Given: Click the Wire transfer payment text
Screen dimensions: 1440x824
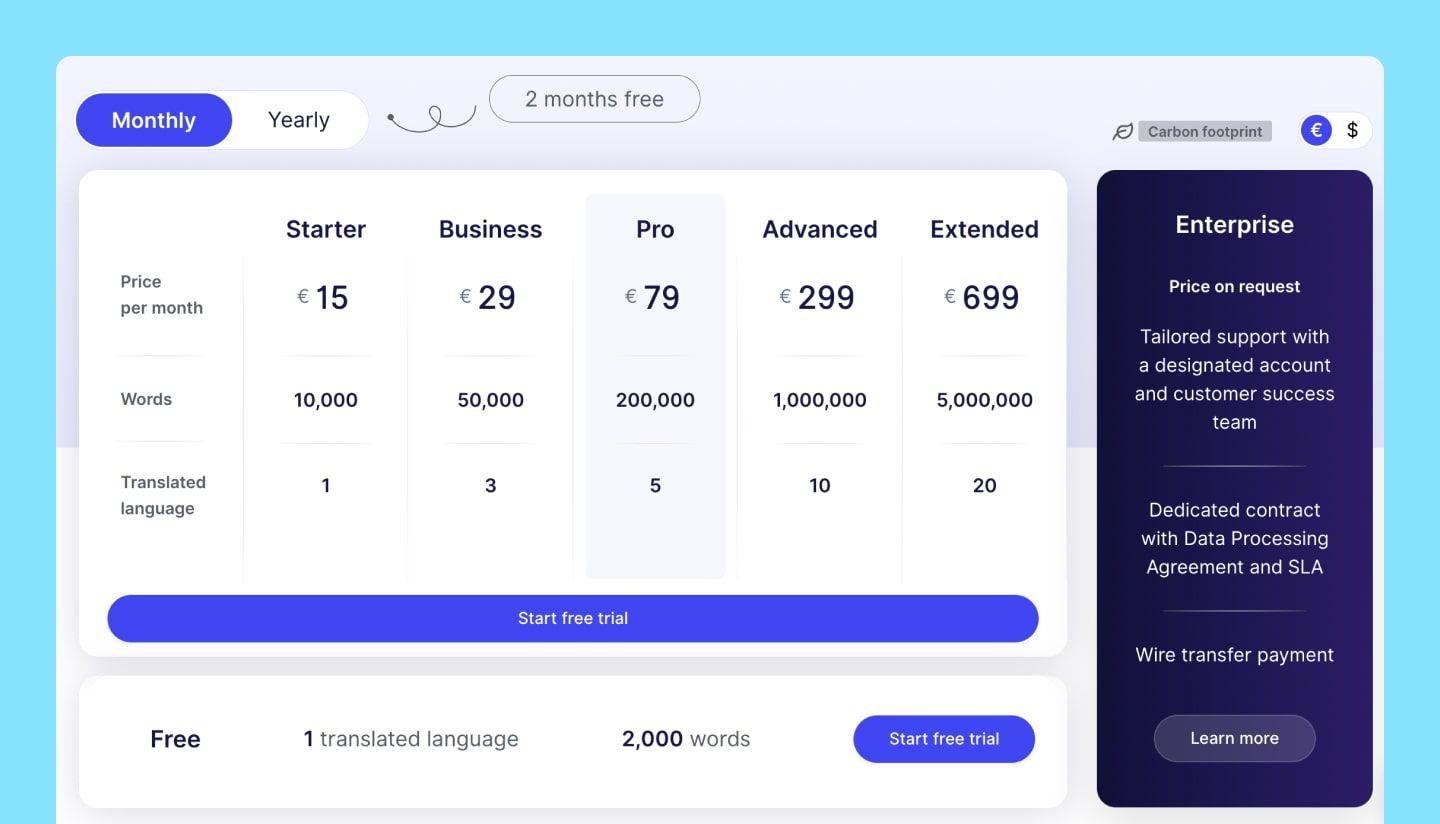Looking at the screenshot, I should click(x=1234, y=655).
